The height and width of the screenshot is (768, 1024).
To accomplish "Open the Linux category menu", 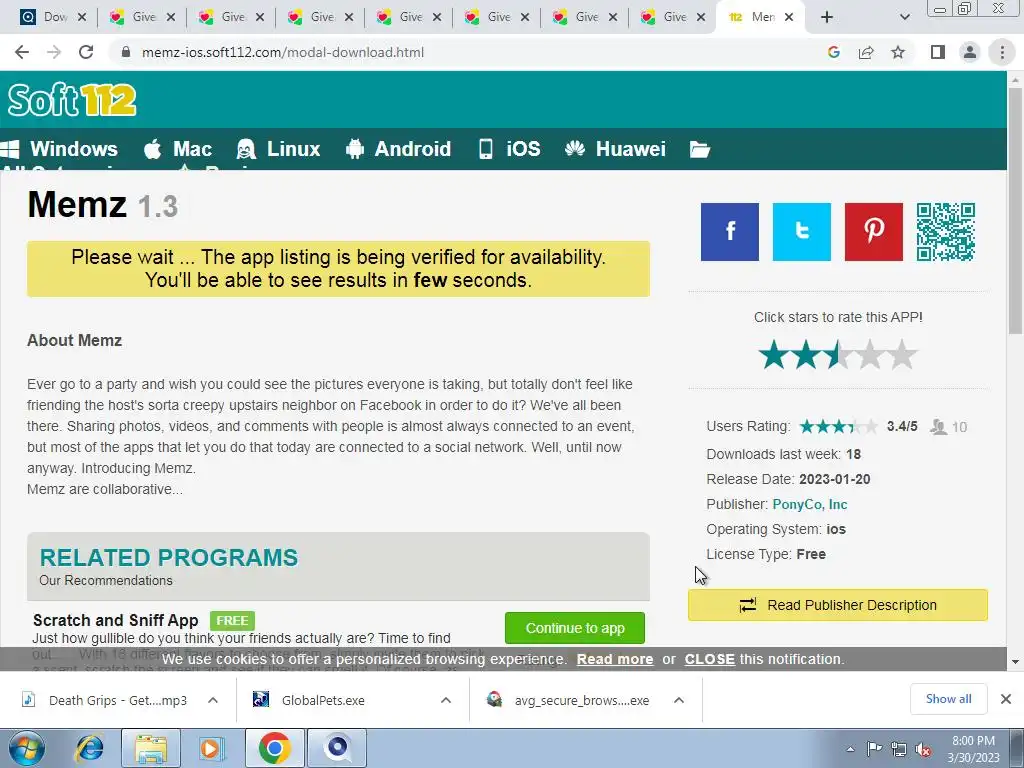I will coord(278,149).
